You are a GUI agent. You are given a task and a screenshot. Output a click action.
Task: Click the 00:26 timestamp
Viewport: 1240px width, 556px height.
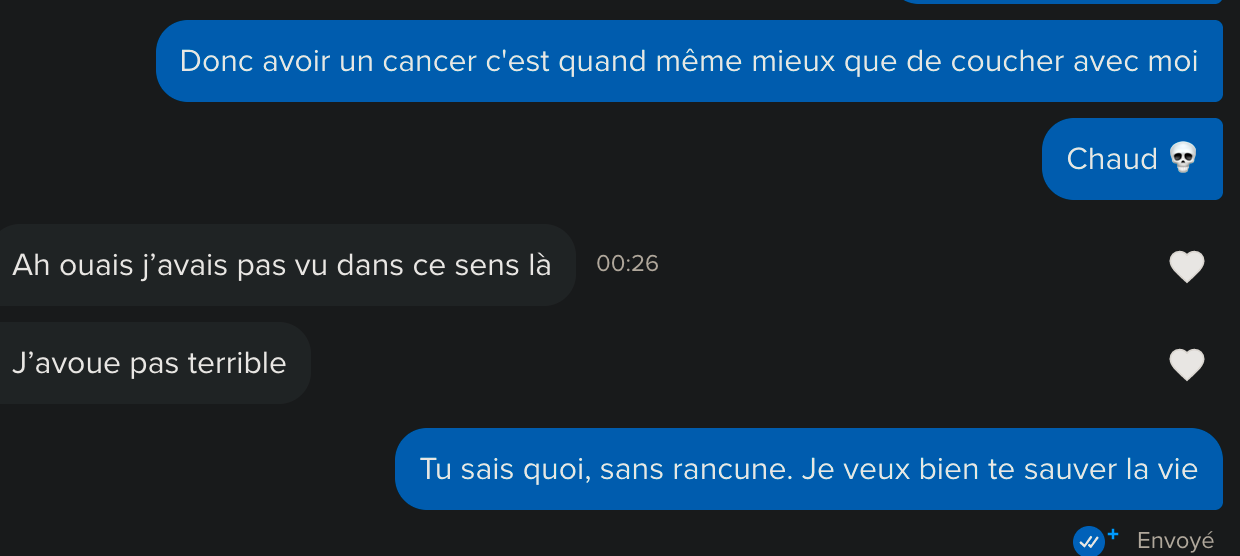627,264
